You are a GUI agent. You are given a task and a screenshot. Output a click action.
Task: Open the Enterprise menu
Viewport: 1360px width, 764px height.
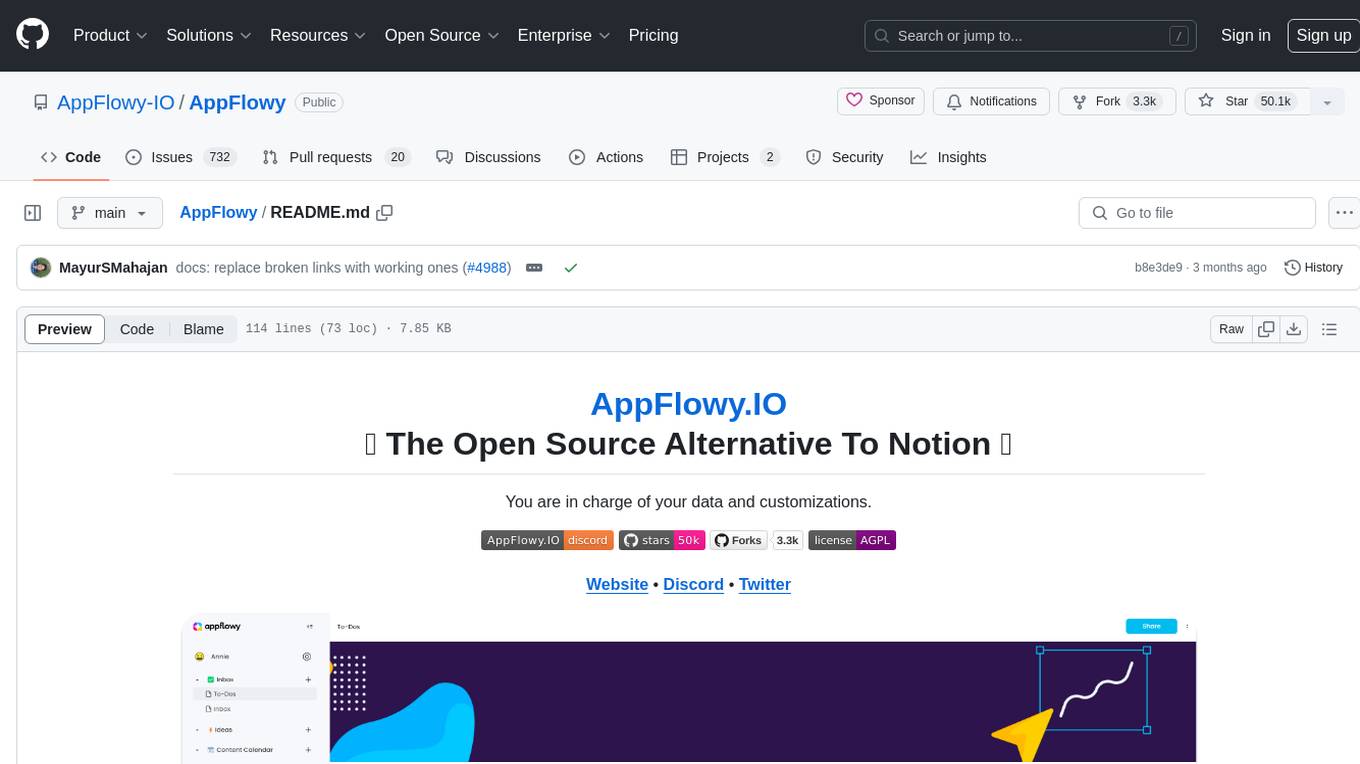point(563,35)
